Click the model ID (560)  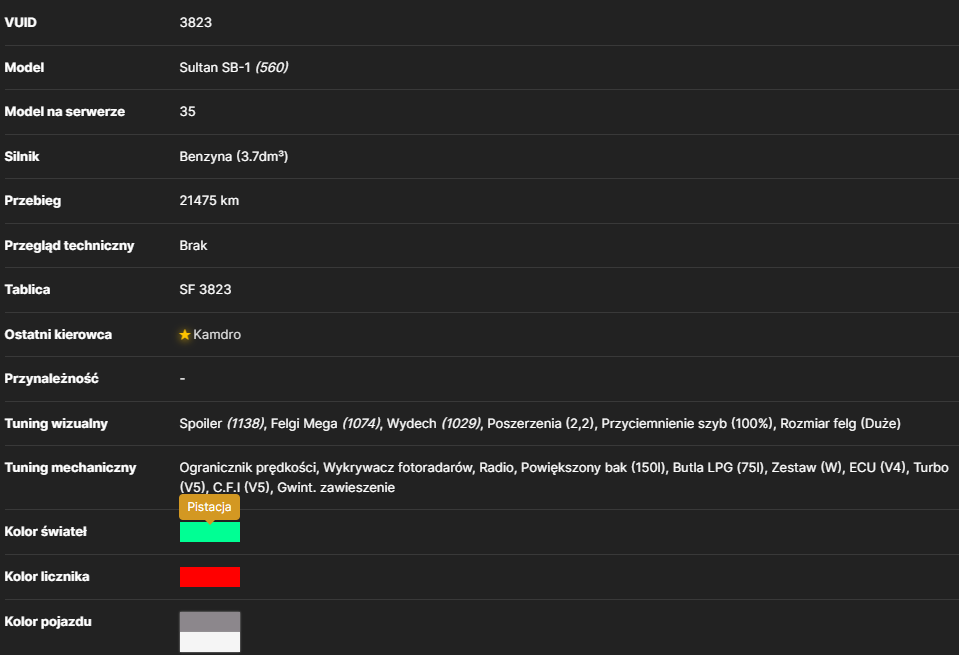272,67
